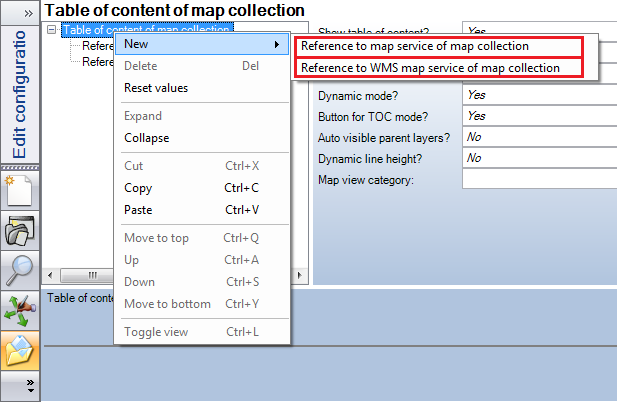Select the highlighted open folder icon
Screen dimensions: 617x402
[x=20, y=350]
